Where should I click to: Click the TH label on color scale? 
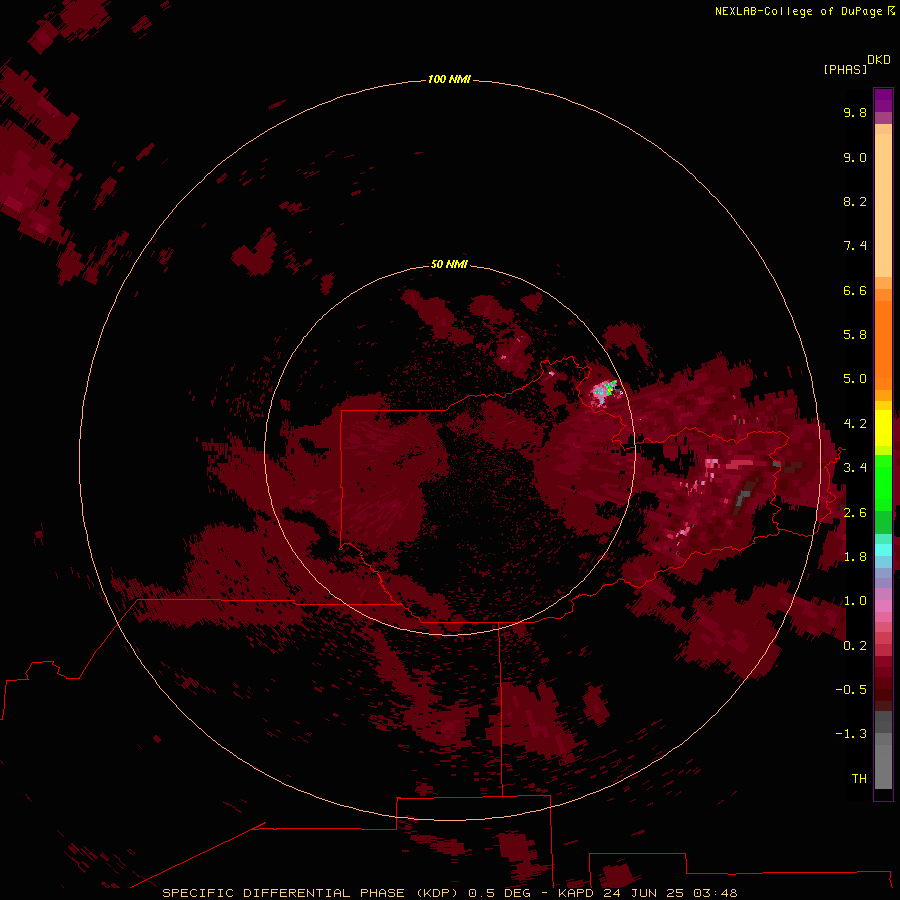[859, 779]
